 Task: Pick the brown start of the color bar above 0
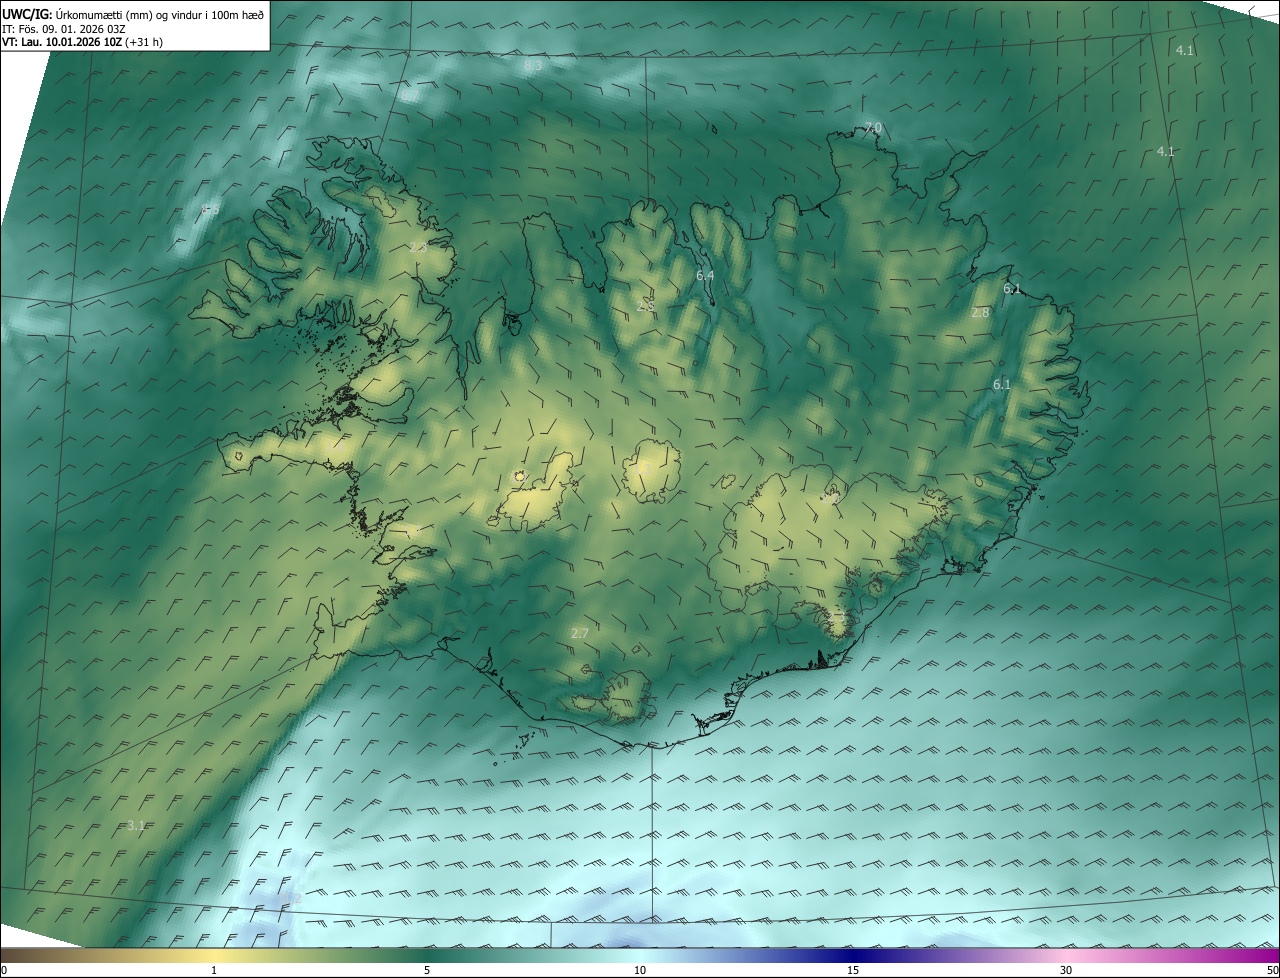coord(10,955)
